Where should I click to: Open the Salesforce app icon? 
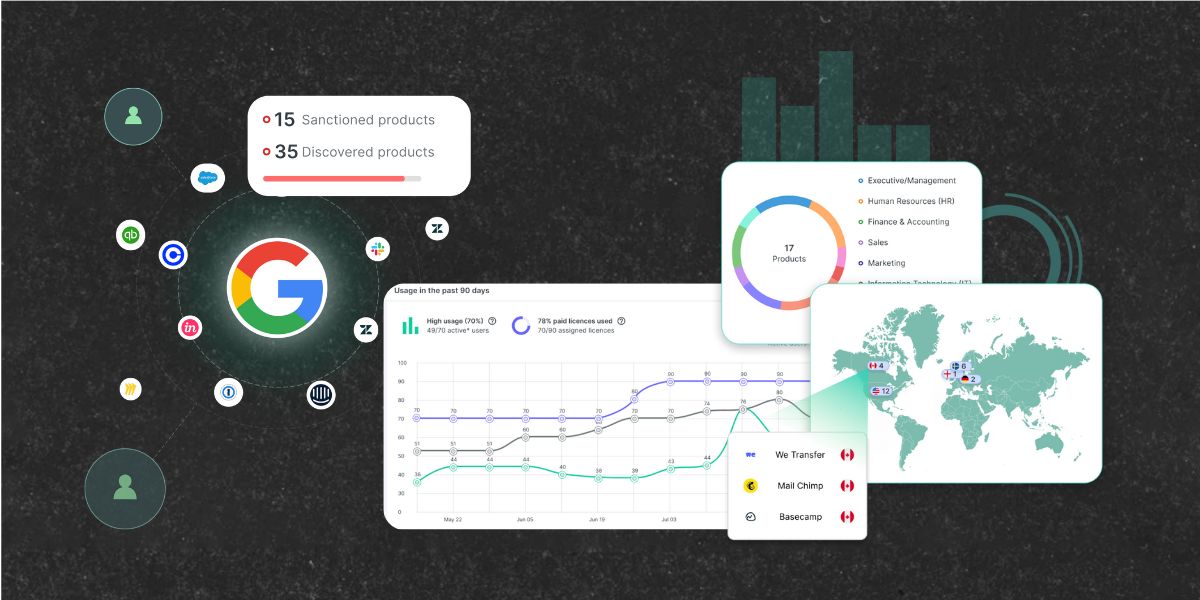[208, 178]
